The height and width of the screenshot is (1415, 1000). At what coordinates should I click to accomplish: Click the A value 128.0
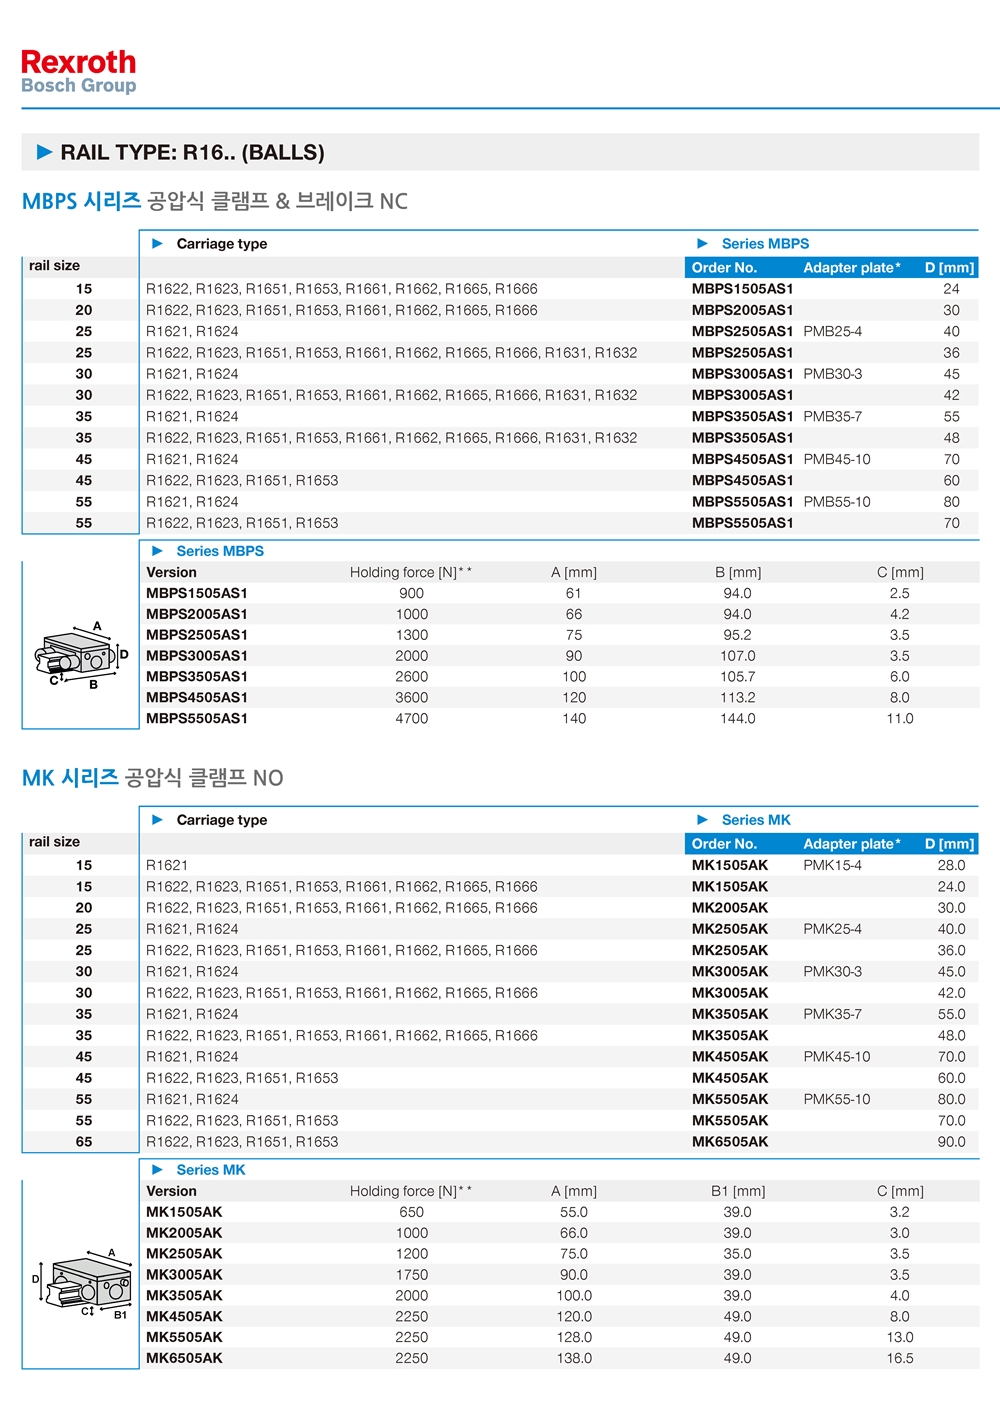click(574, 1337)
